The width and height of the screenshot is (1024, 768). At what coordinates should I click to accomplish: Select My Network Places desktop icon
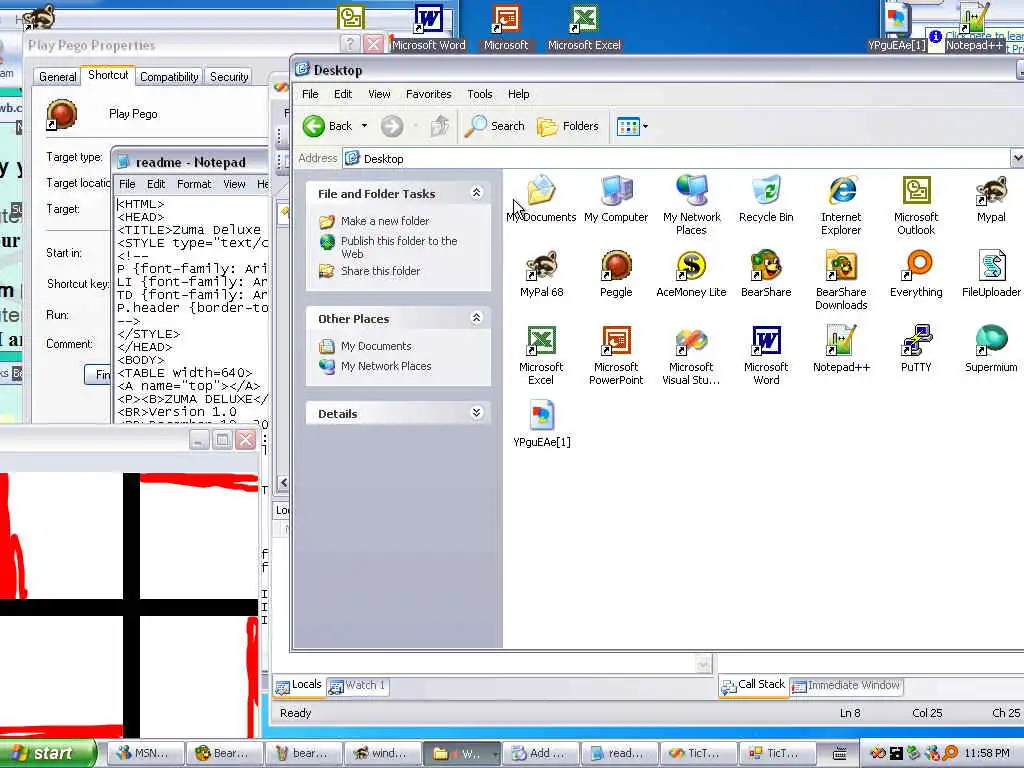pyautogui.click(x=691, y=205)
